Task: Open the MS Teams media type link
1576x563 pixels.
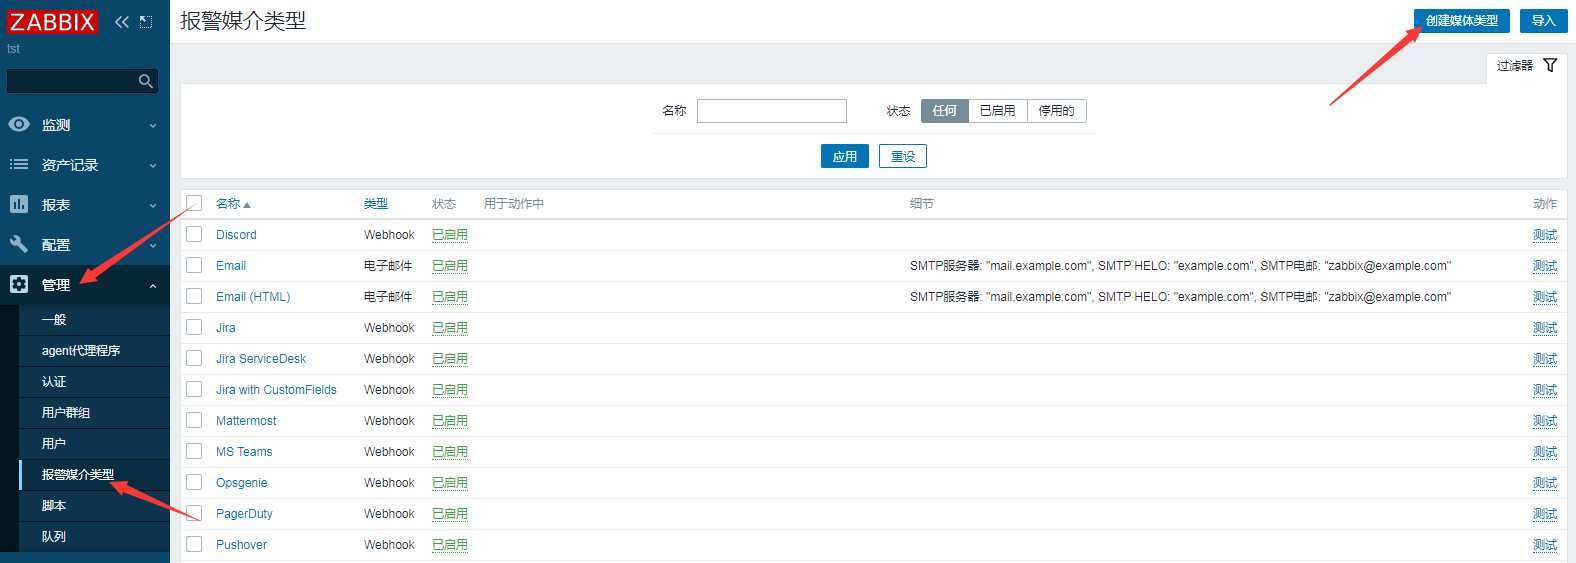Action: point(244,451)
